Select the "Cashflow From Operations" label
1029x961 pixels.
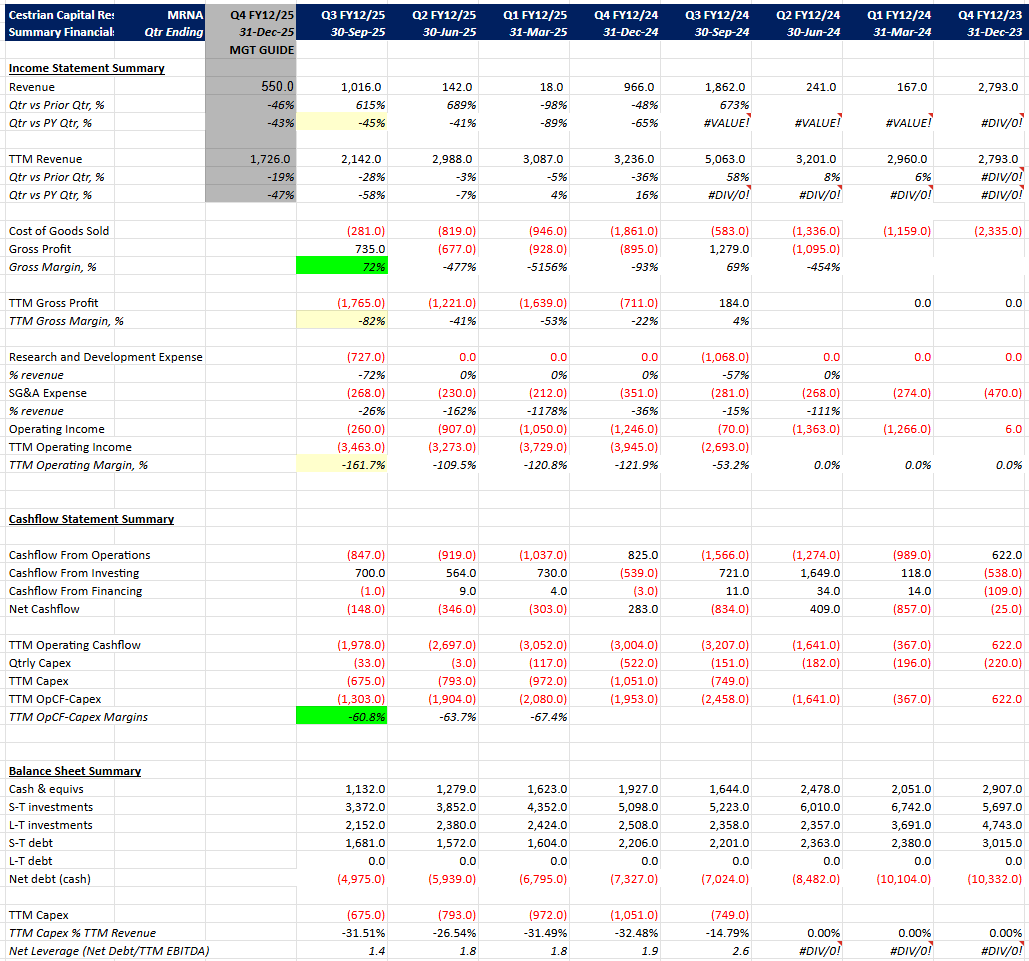tap(79, 555)
